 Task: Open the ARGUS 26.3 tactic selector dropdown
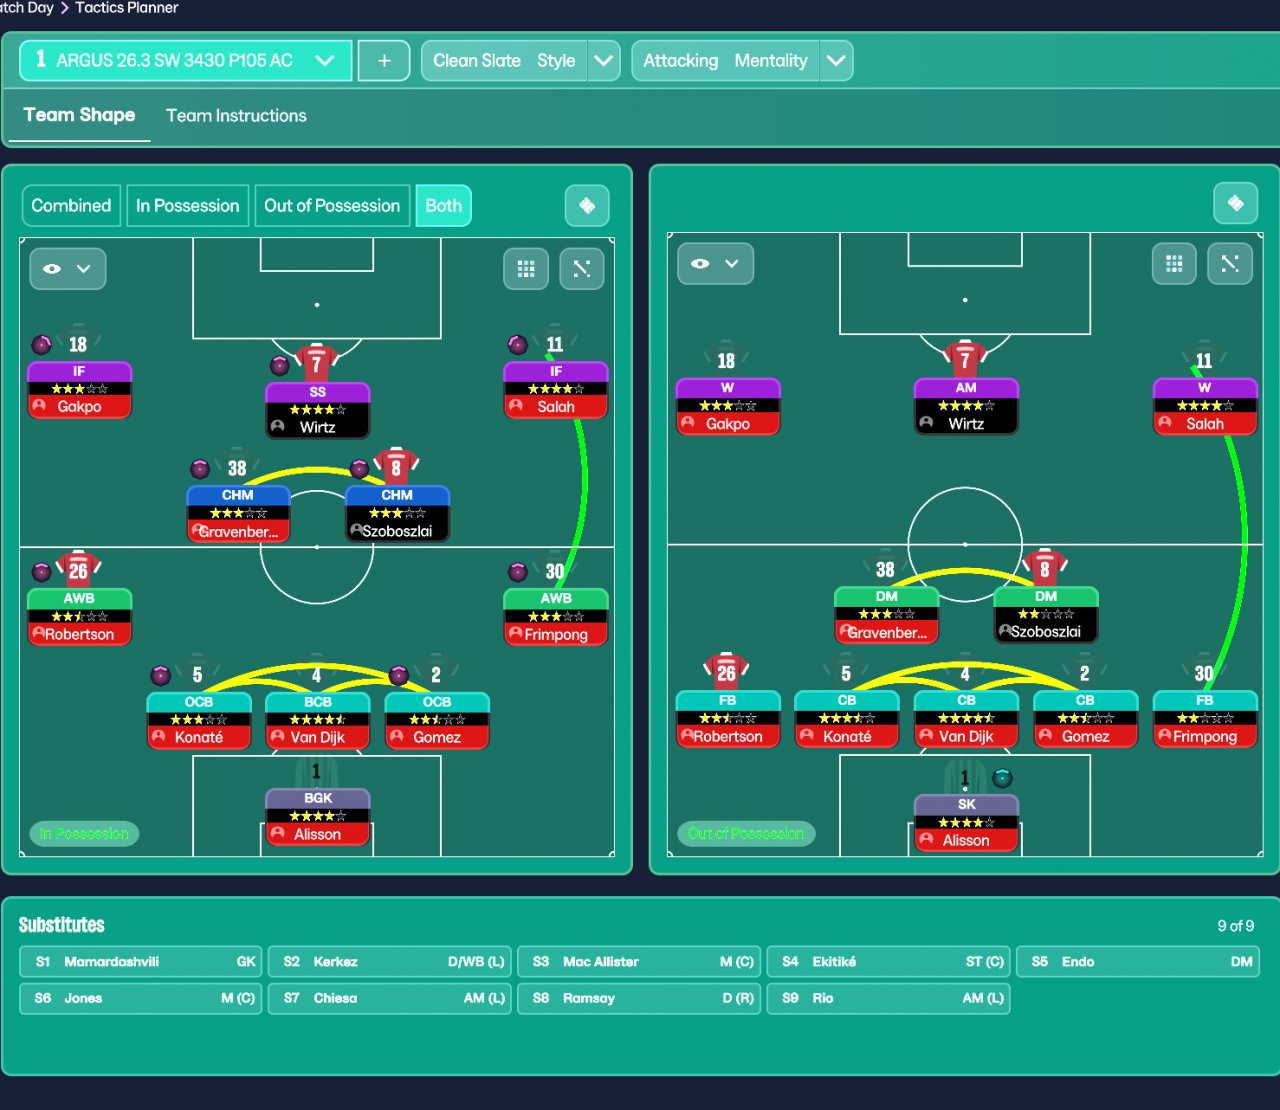185,60
